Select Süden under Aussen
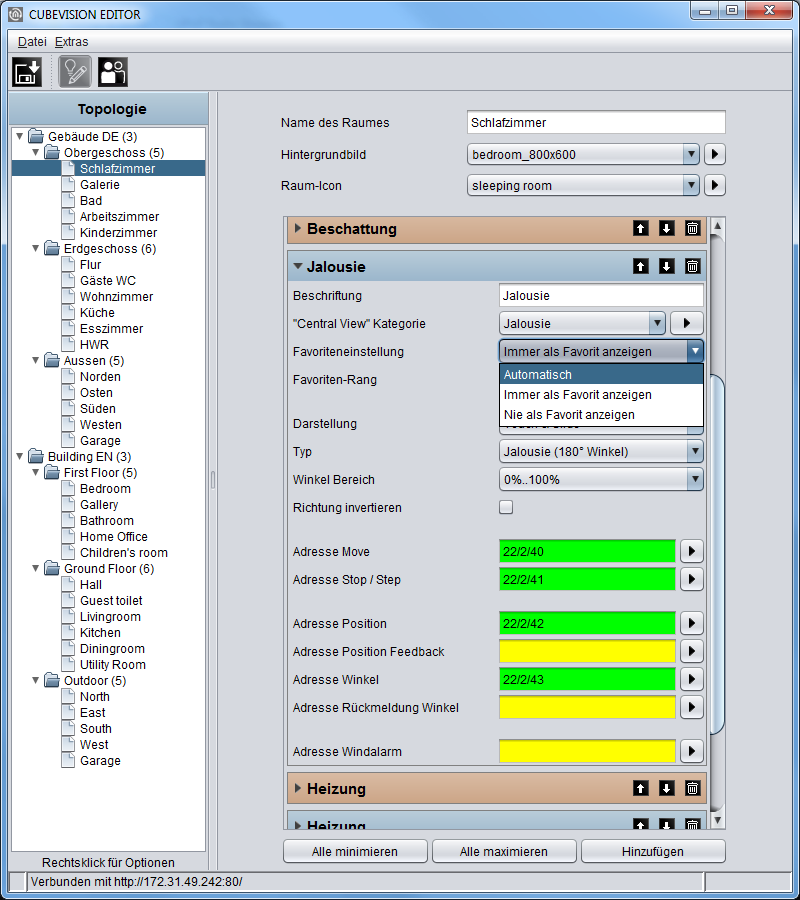Image resolution: width=800 pixels, height=900 pixels. 98,408
